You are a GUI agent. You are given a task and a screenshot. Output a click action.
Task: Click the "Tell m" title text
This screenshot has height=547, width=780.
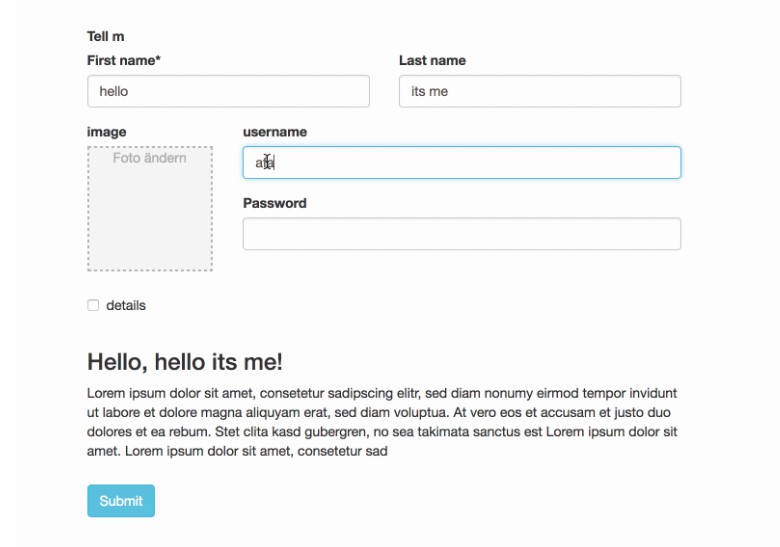tap(106, 37)
